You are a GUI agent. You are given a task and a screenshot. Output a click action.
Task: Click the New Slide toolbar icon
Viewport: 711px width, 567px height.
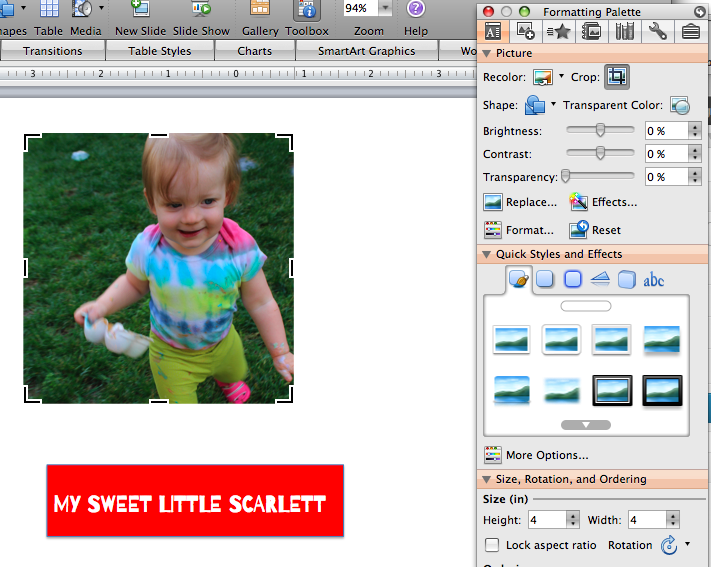click(140, 10)
